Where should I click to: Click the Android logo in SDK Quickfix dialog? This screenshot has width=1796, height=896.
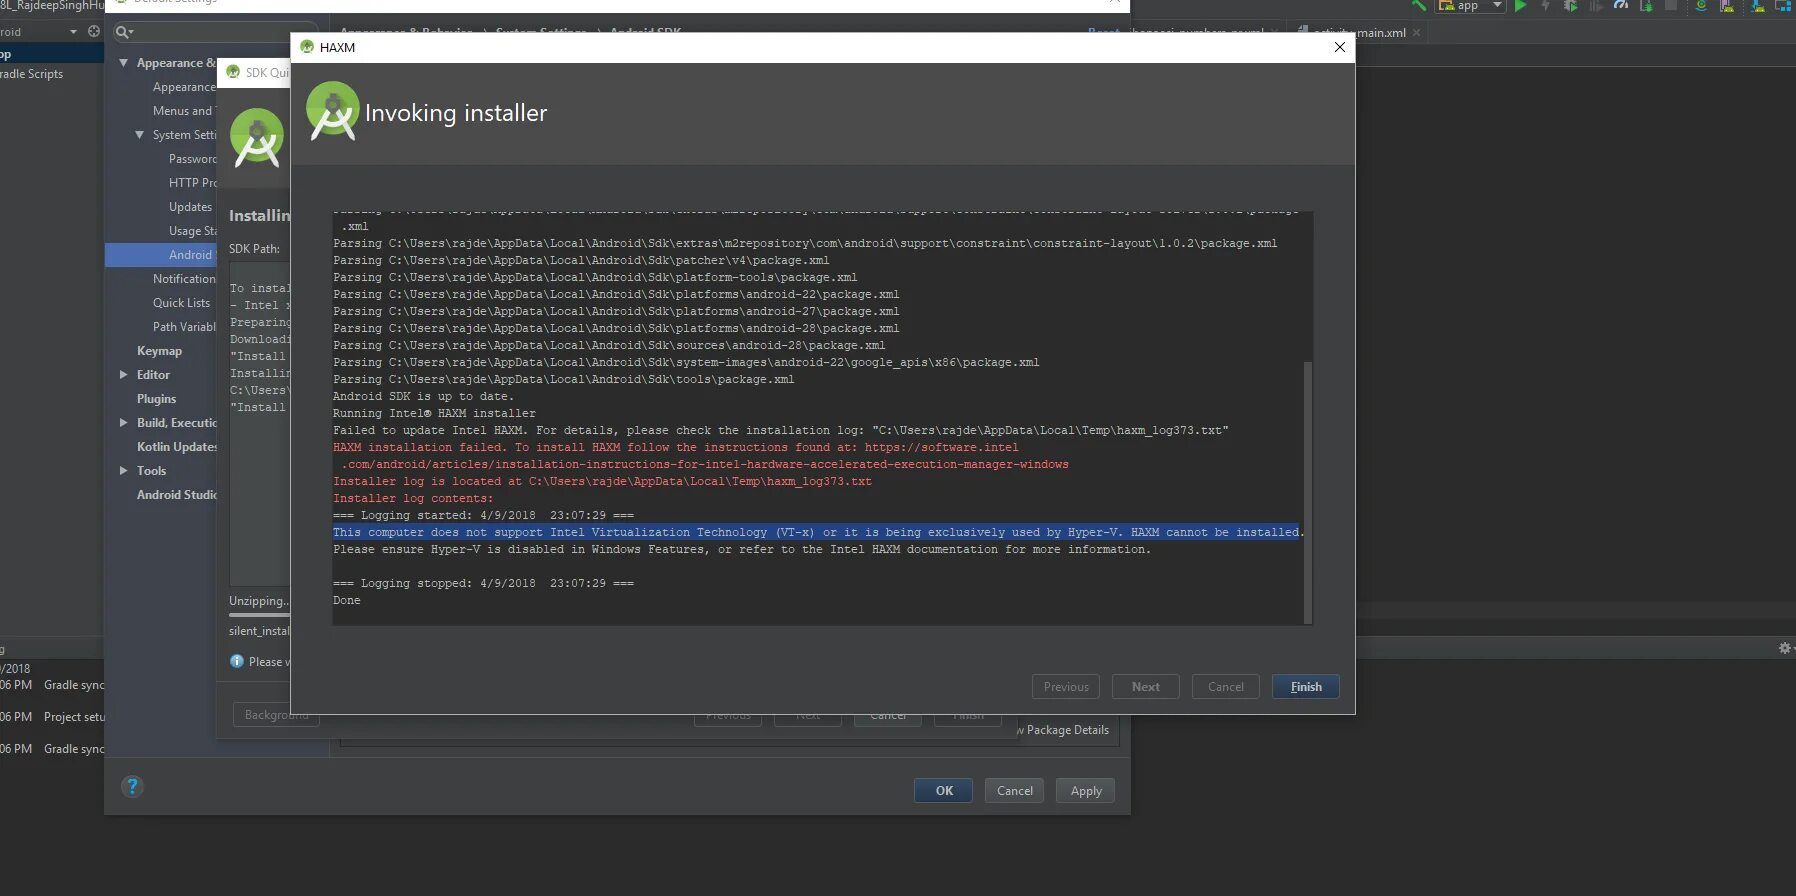click(x=257, y=137)
